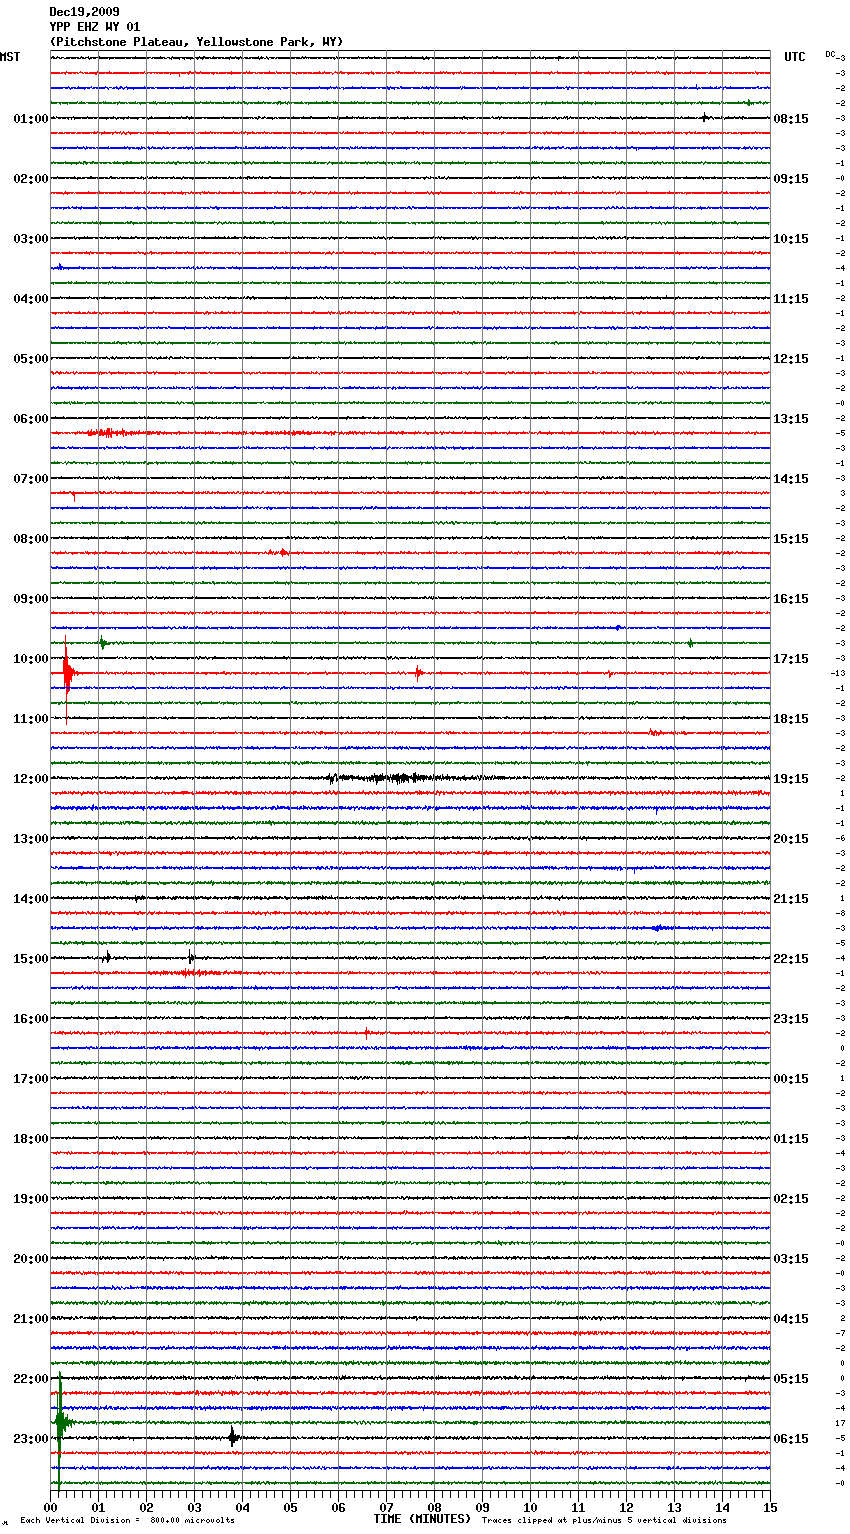Click minute 08 on the bottom axis
Screen dimensions: 850x1534
(x=434, y=1507)
